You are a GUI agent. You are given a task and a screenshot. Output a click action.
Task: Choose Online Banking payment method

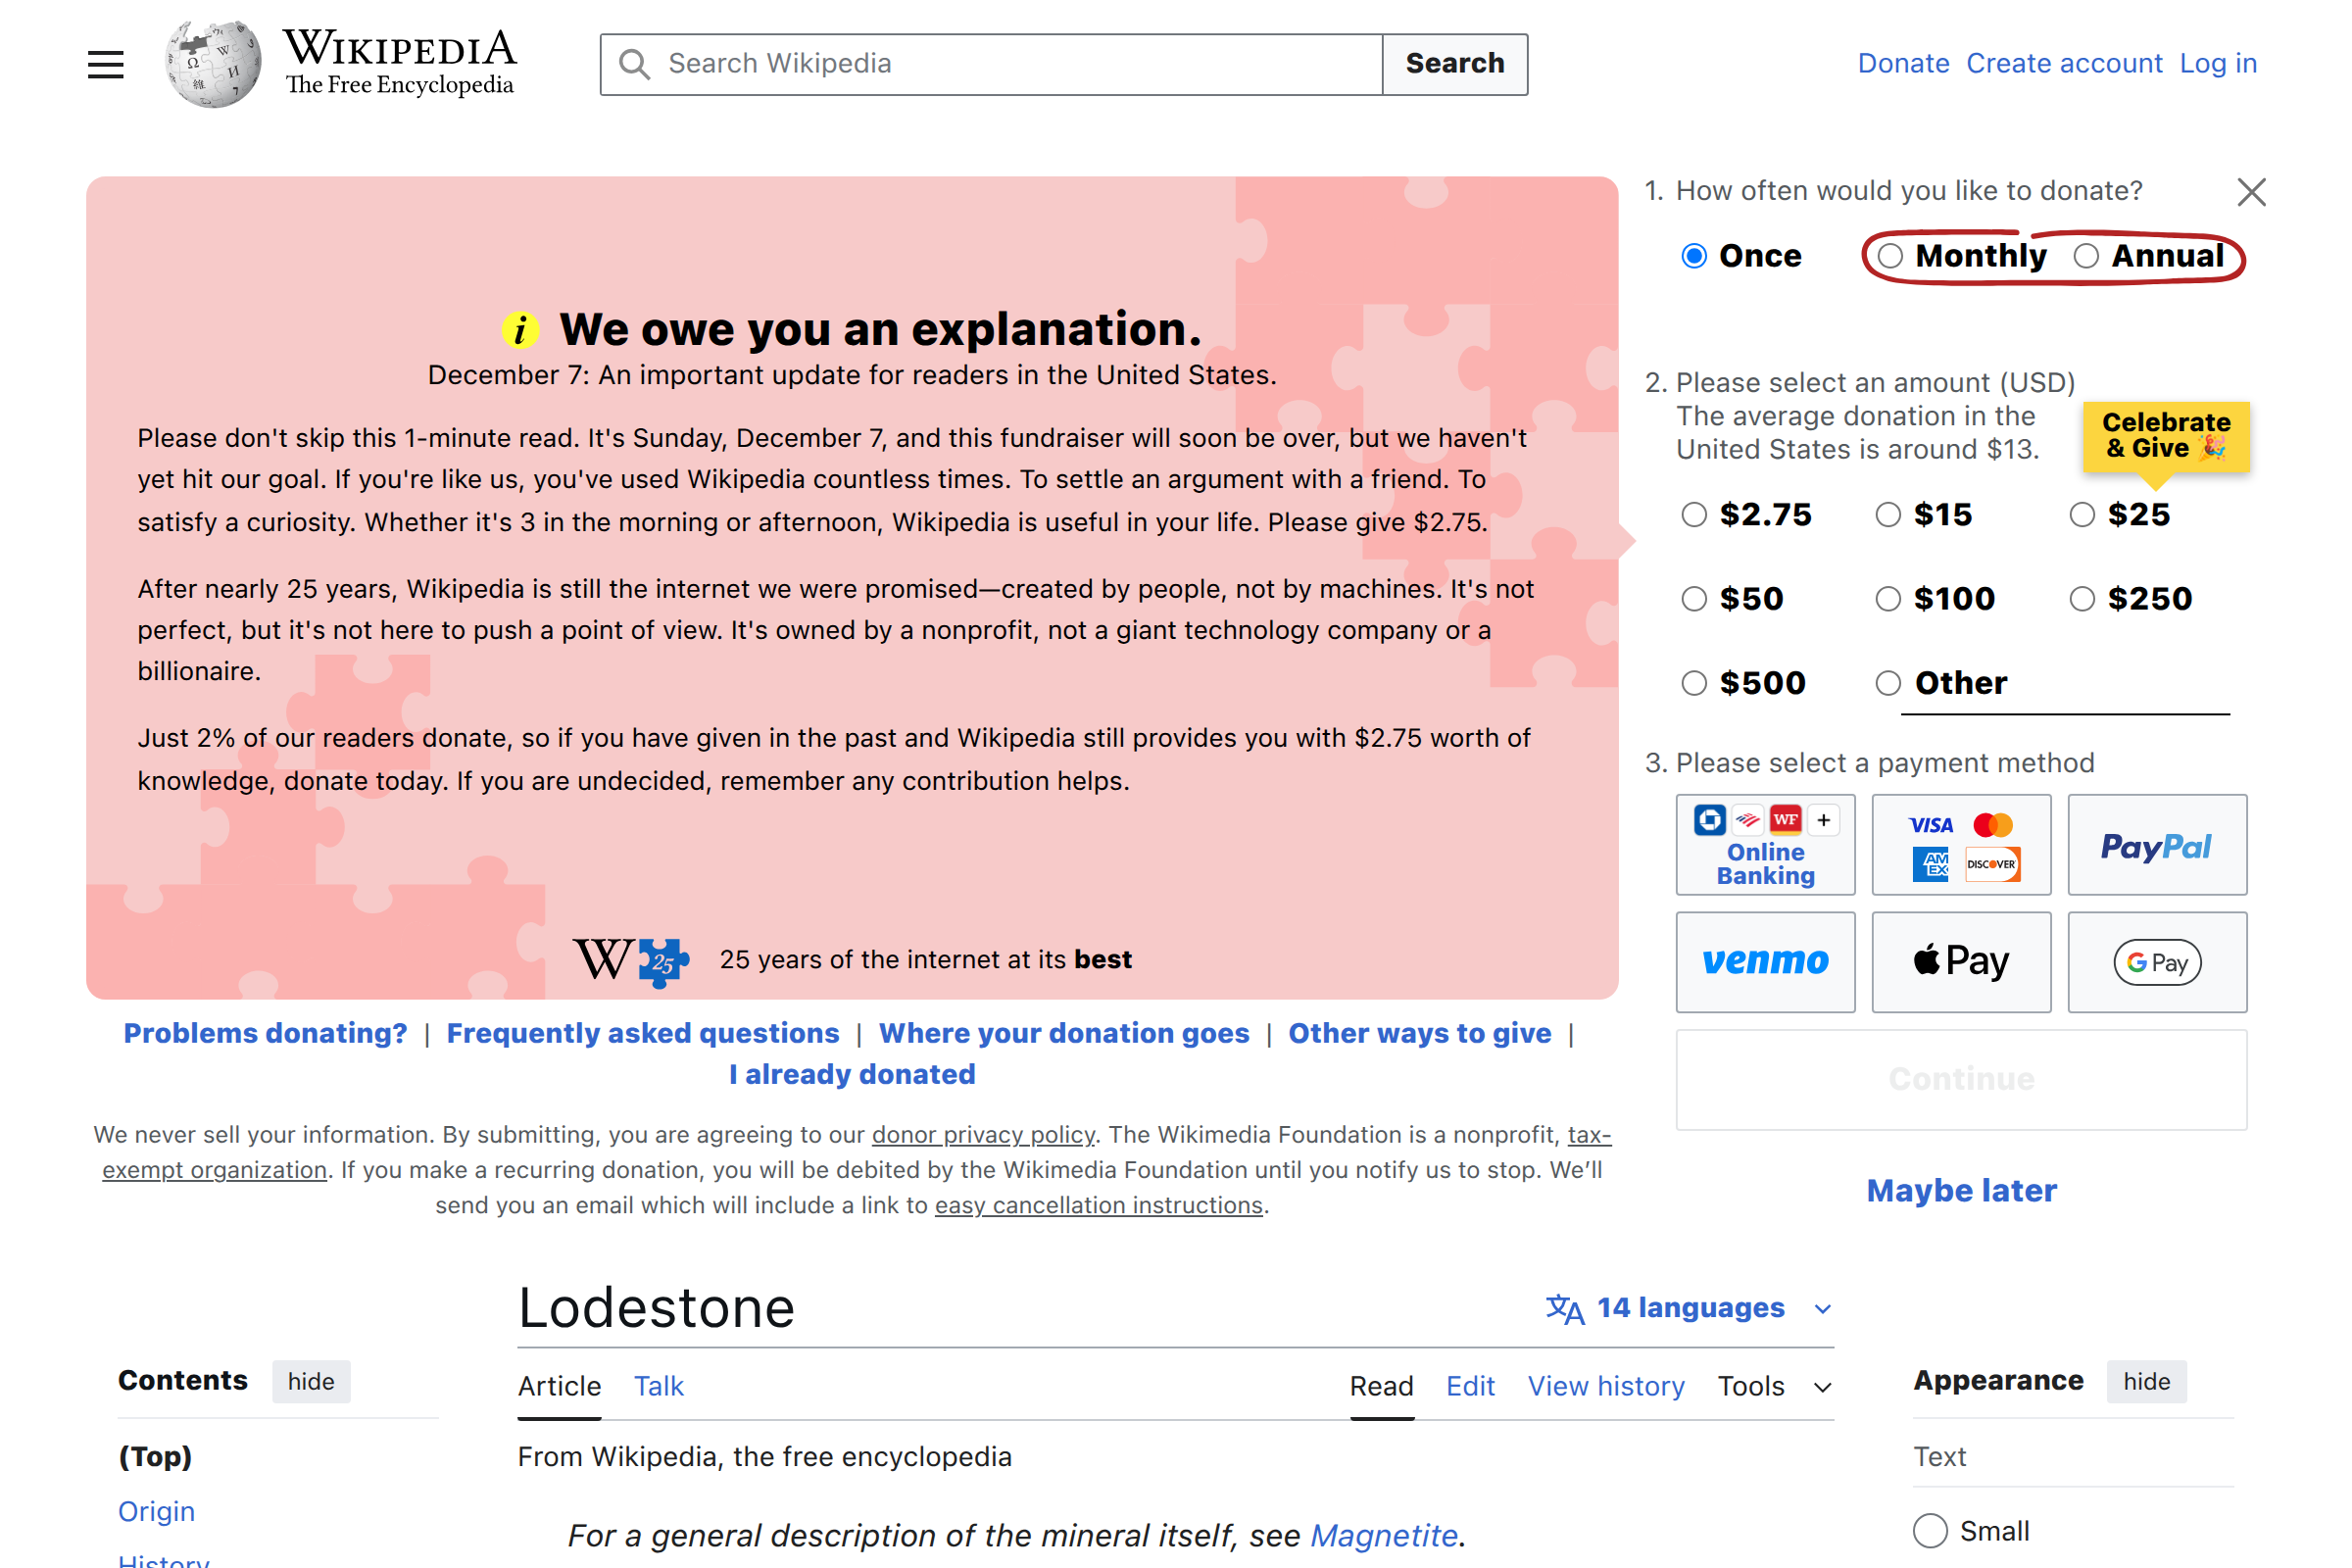[x=1765, y=845]
